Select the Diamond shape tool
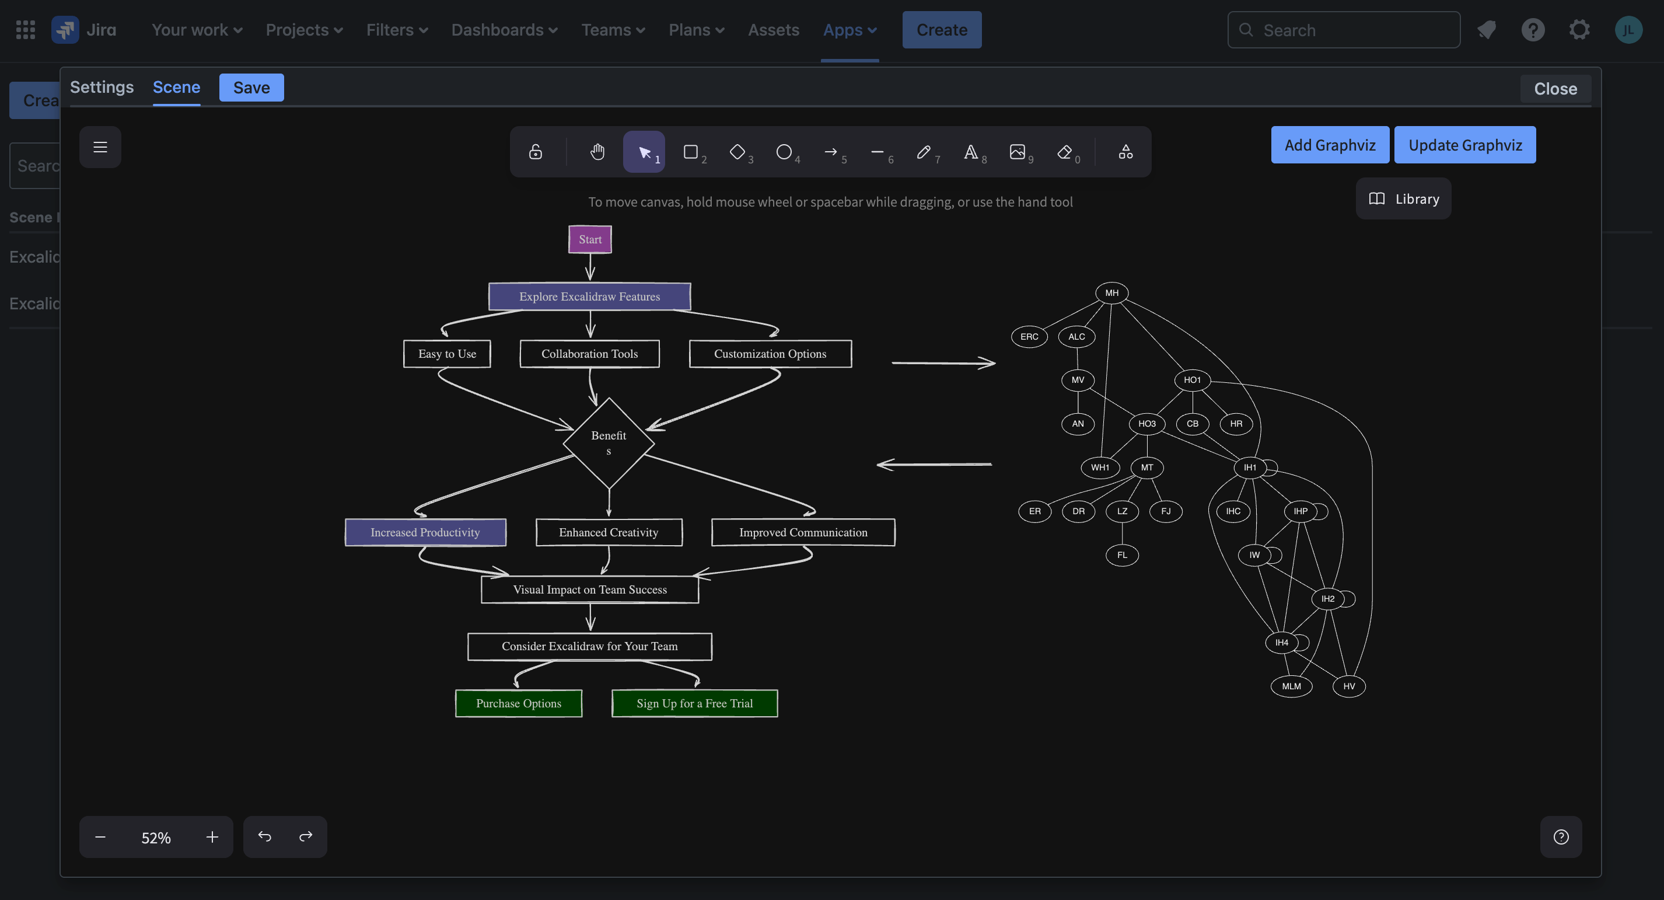The height and width of the screenshot is (900, 1664). point(738,152)
